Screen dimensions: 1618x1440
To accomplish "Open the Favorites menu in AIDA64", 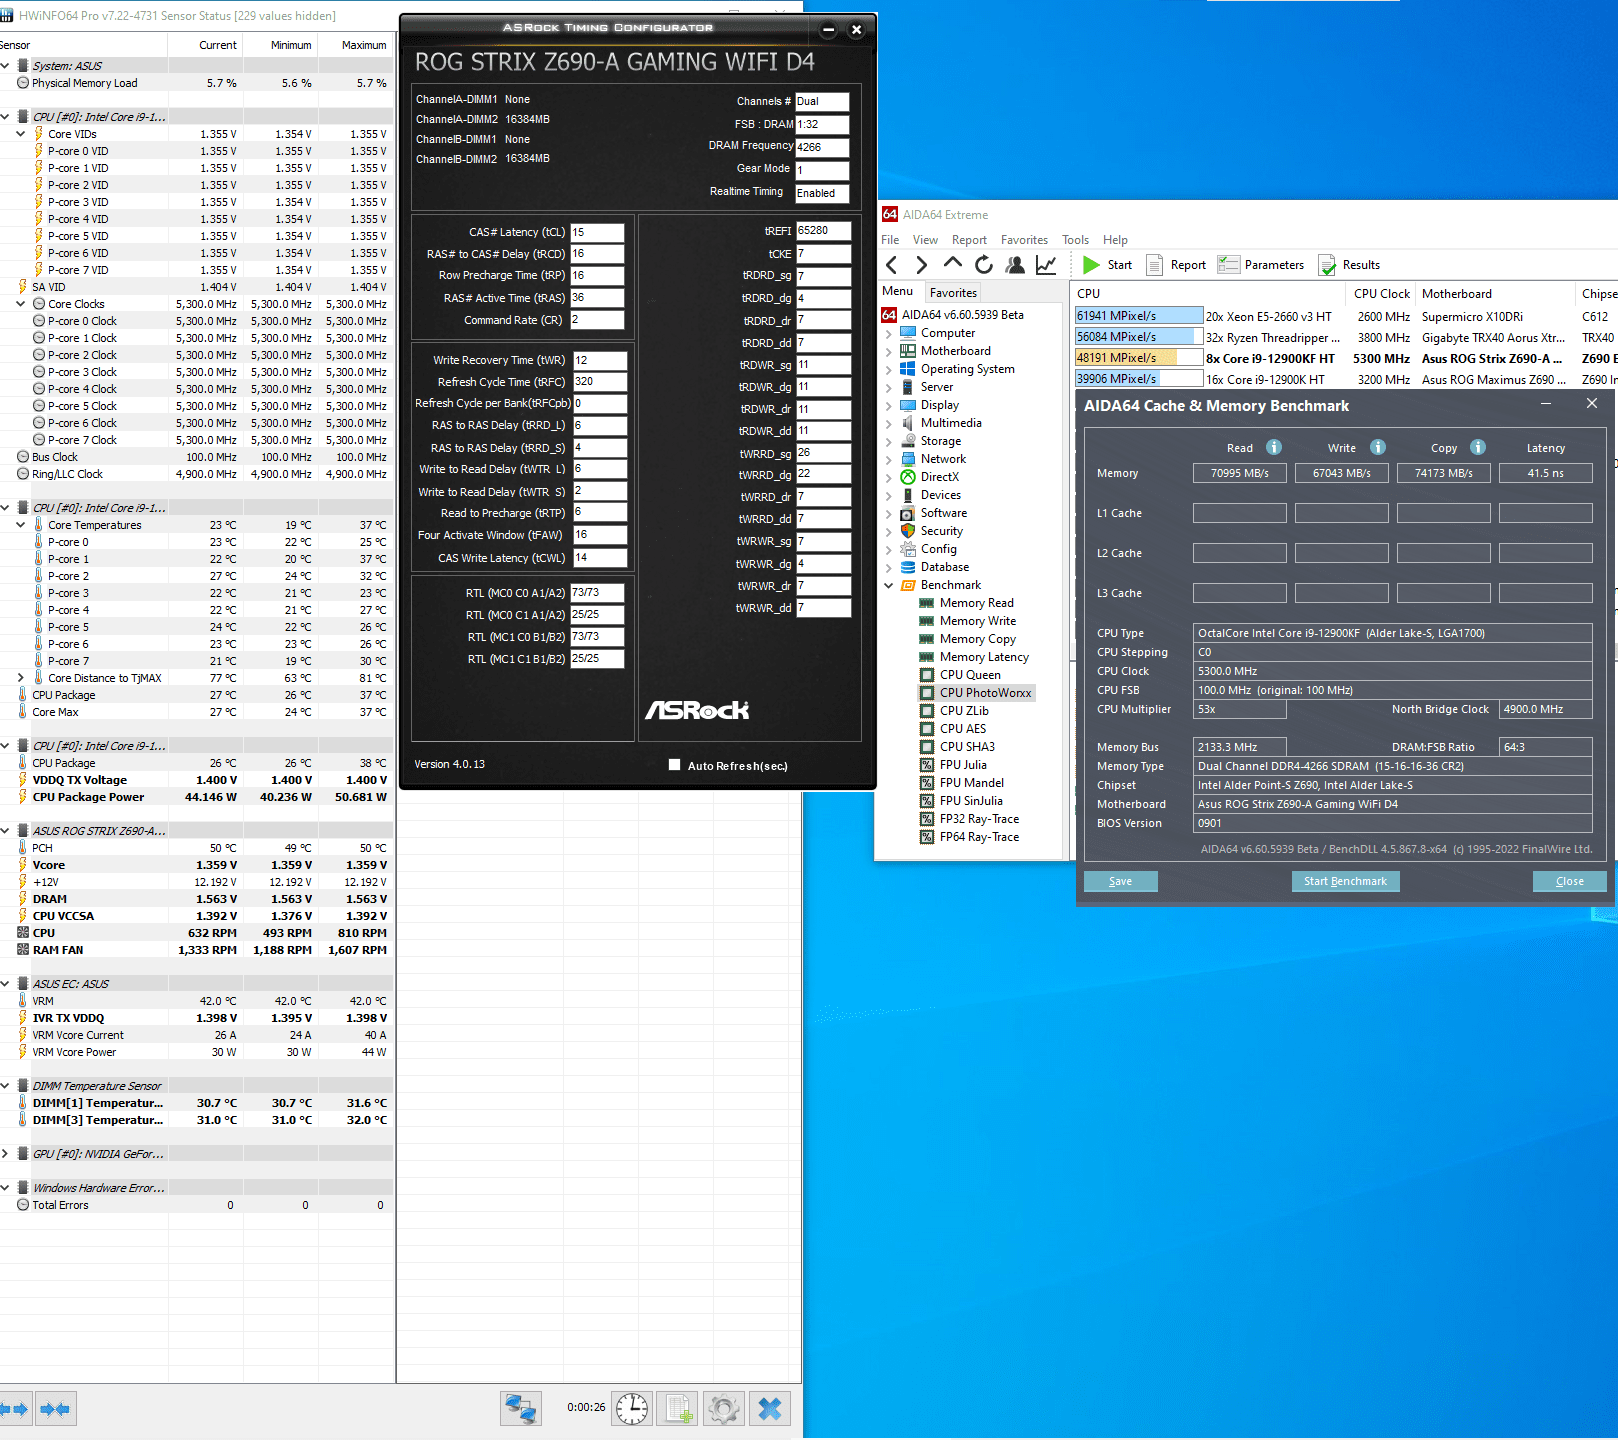I will click(1024, 240).
